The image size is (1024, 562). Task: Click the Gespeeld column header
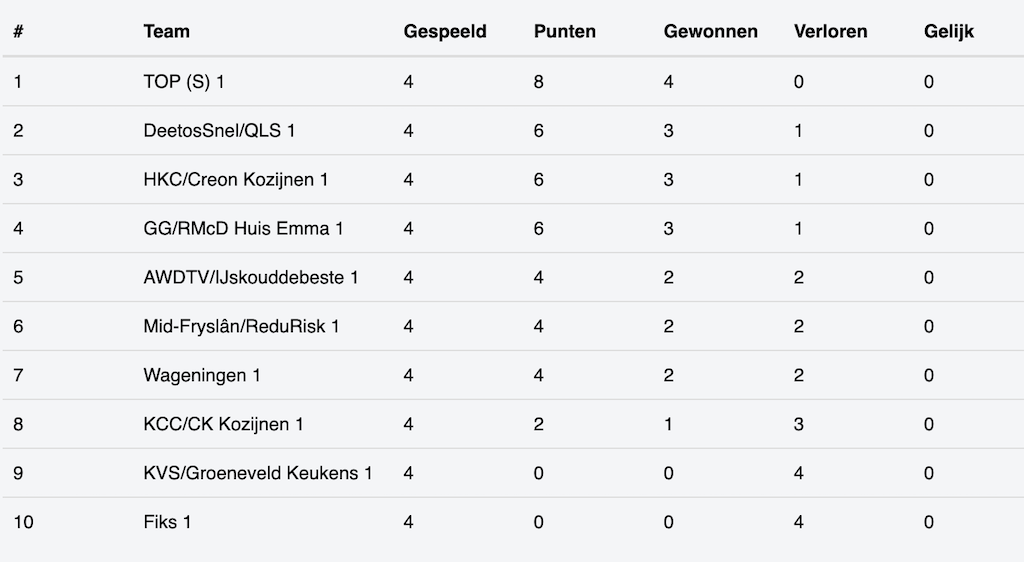[445, 31]
